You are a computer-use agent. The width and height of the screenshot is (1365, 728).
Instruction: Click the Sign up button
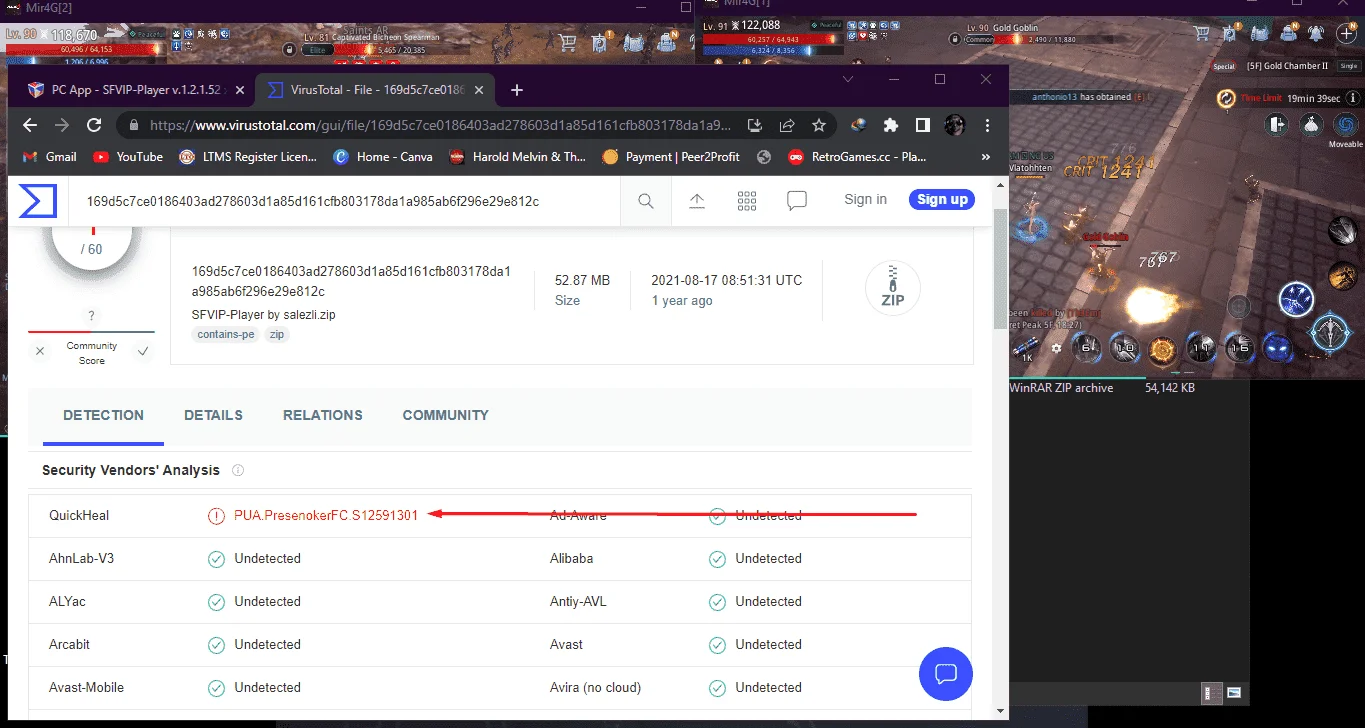pyautogui.click(x=942, y=200)
